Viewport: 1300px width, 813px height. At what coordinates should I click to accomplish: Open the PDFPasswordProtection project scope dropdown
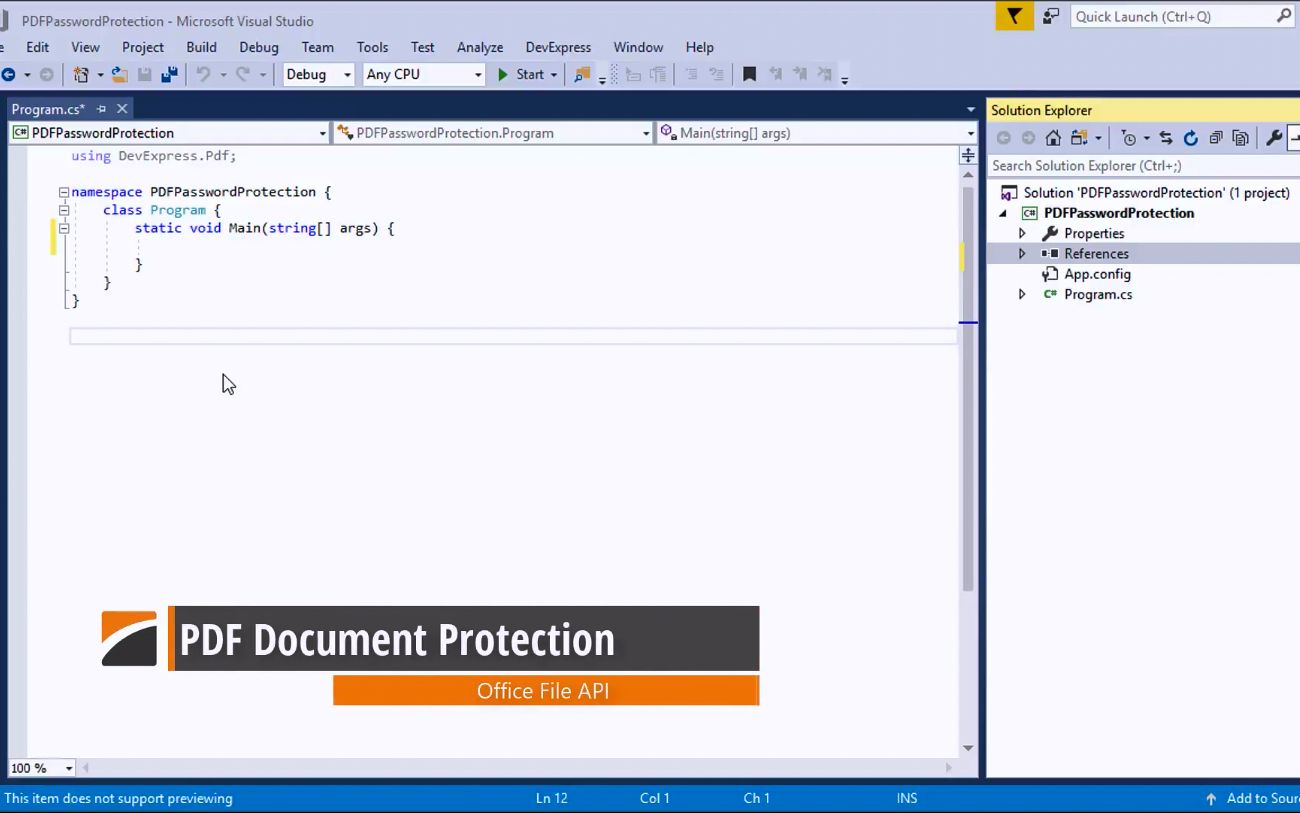coord(323,133)
